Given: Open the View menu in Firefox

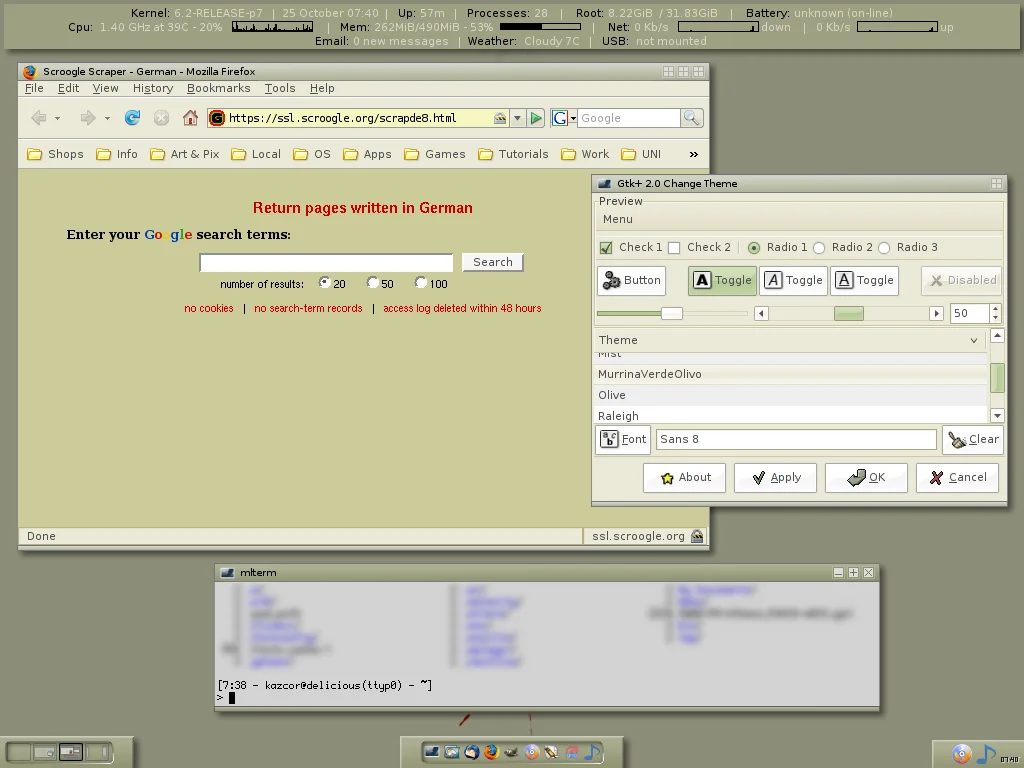Looking at the screenshot, I should click(105, 88).
